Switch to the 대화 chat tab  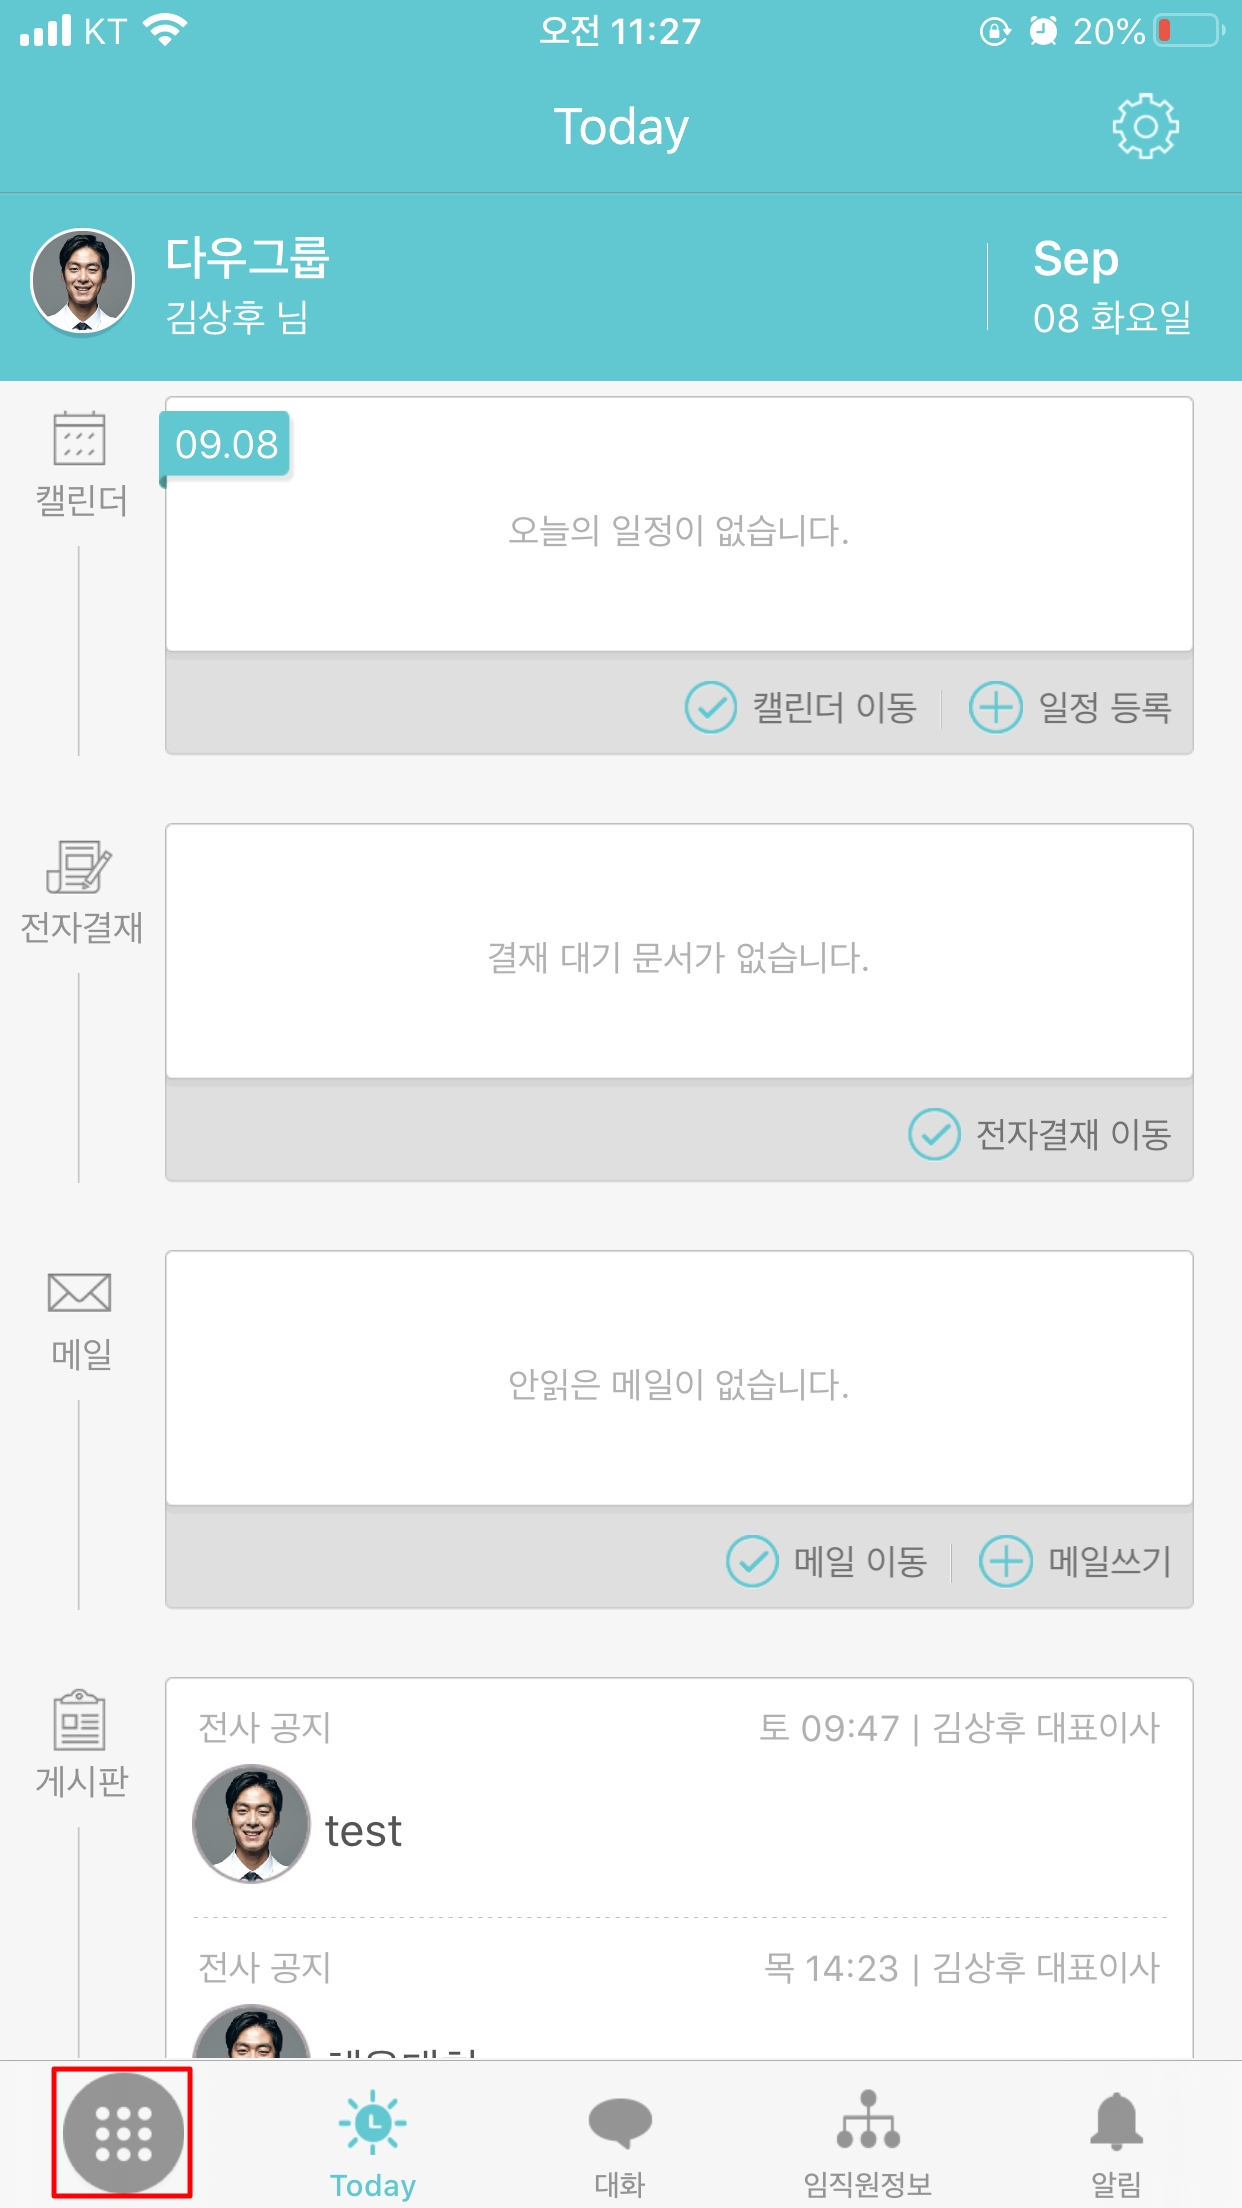pyautogui.click(x=620, y=2141)
